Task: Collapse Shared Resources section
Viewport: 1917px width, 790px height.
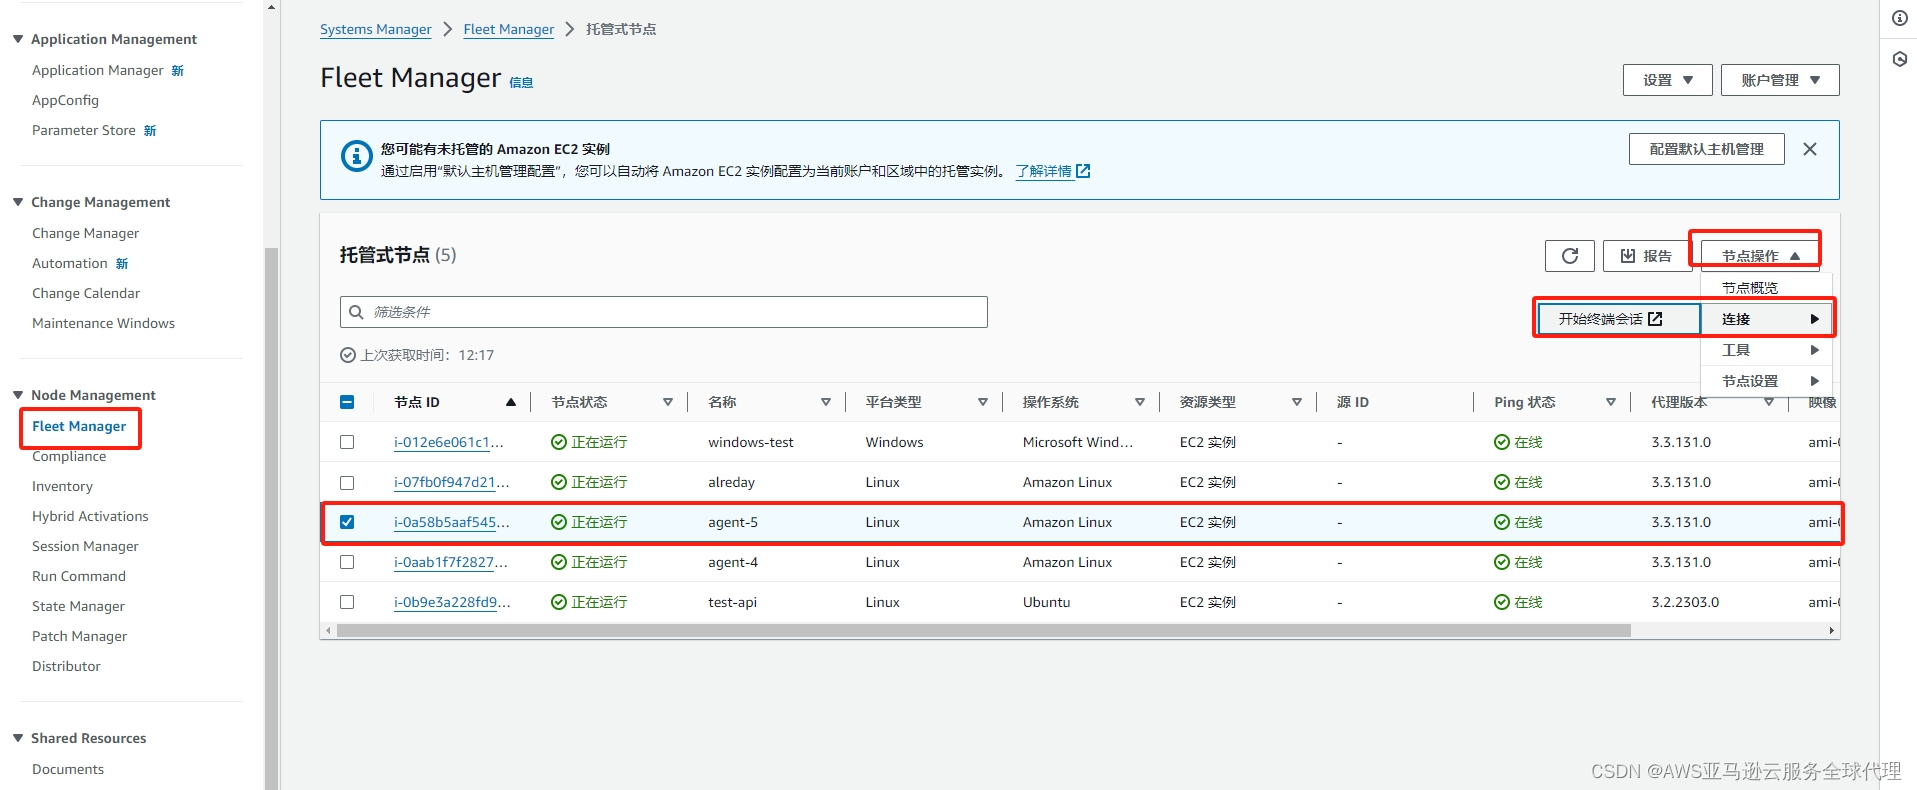Action: [18, 738]
